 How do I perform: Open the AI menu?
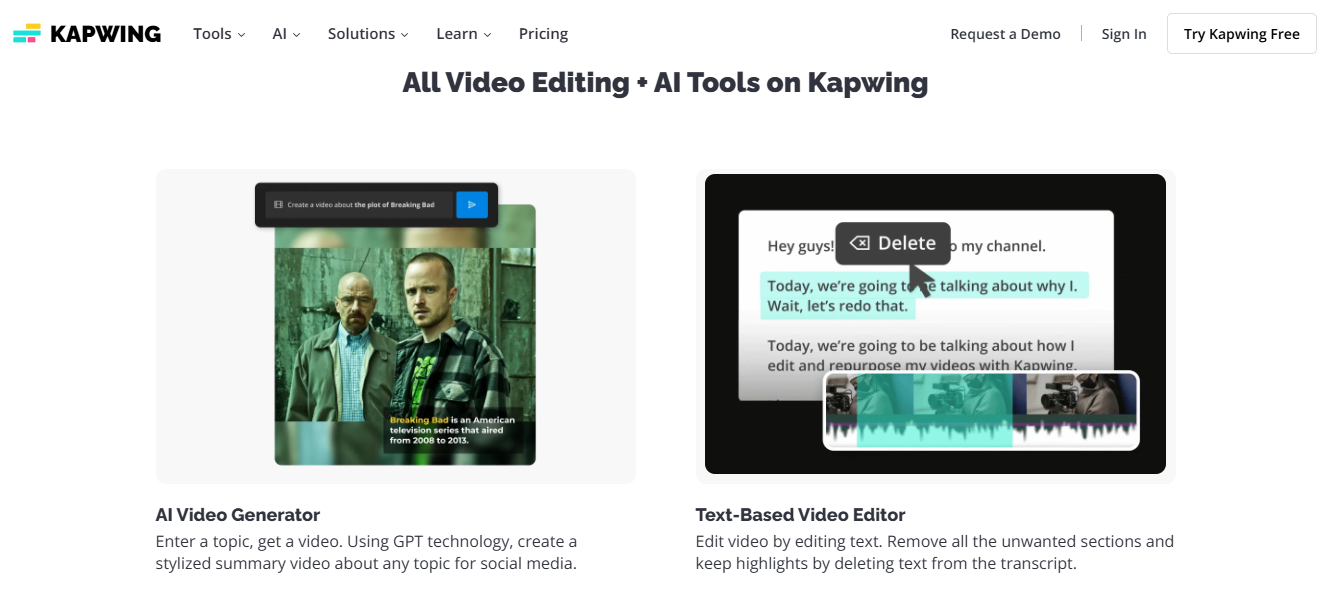(x=286, y=34)
